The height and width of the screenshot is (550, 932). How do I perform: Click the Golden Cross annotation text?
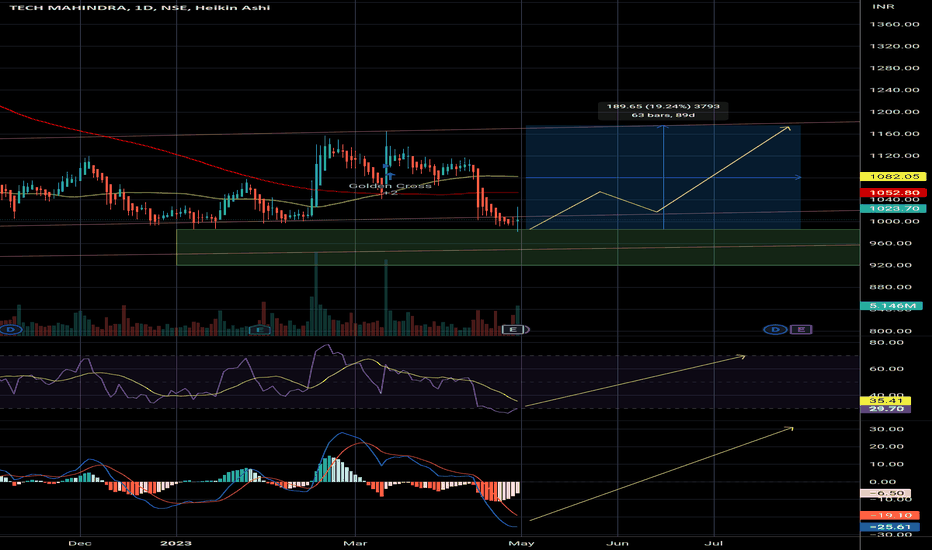click(390, 186)
